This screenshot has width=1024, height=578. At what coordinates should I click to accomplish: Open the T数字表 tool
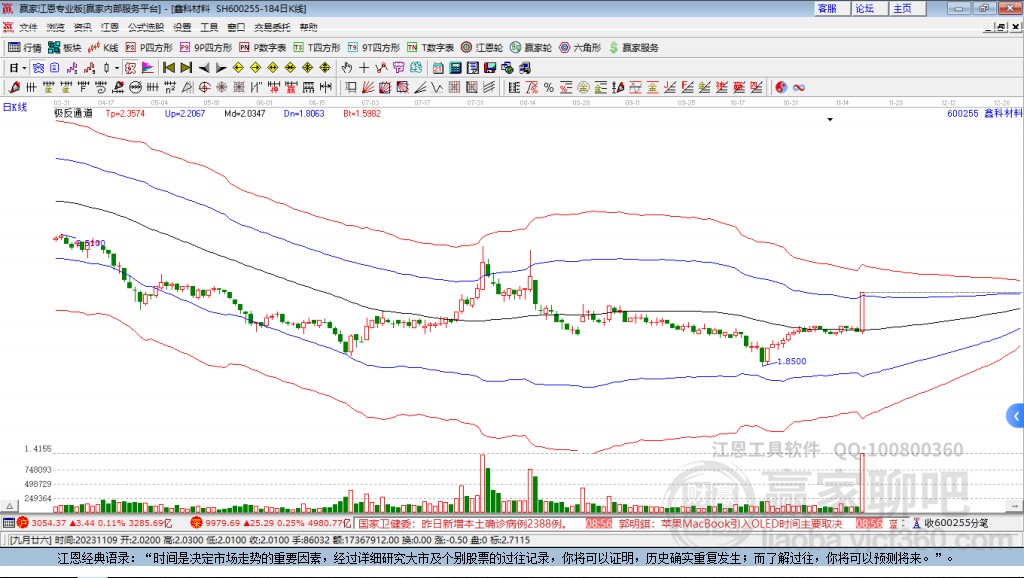(430, 48)
